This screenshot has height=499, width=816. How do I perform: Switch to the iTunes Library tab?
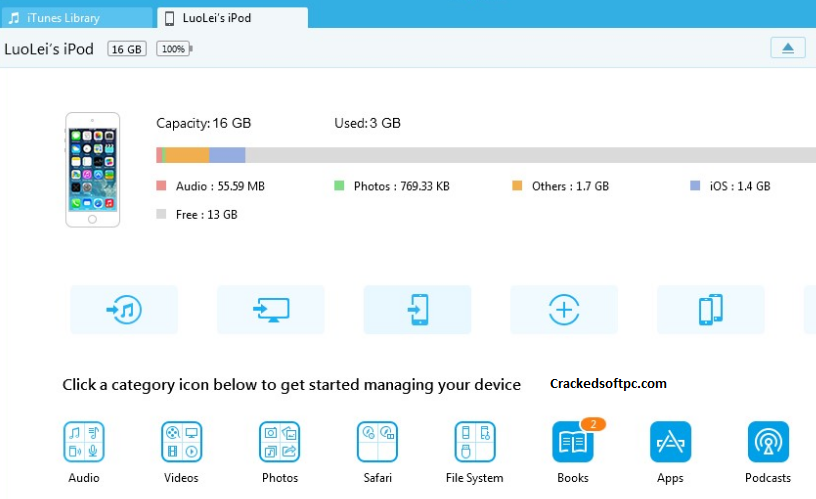tap(77, 18)
